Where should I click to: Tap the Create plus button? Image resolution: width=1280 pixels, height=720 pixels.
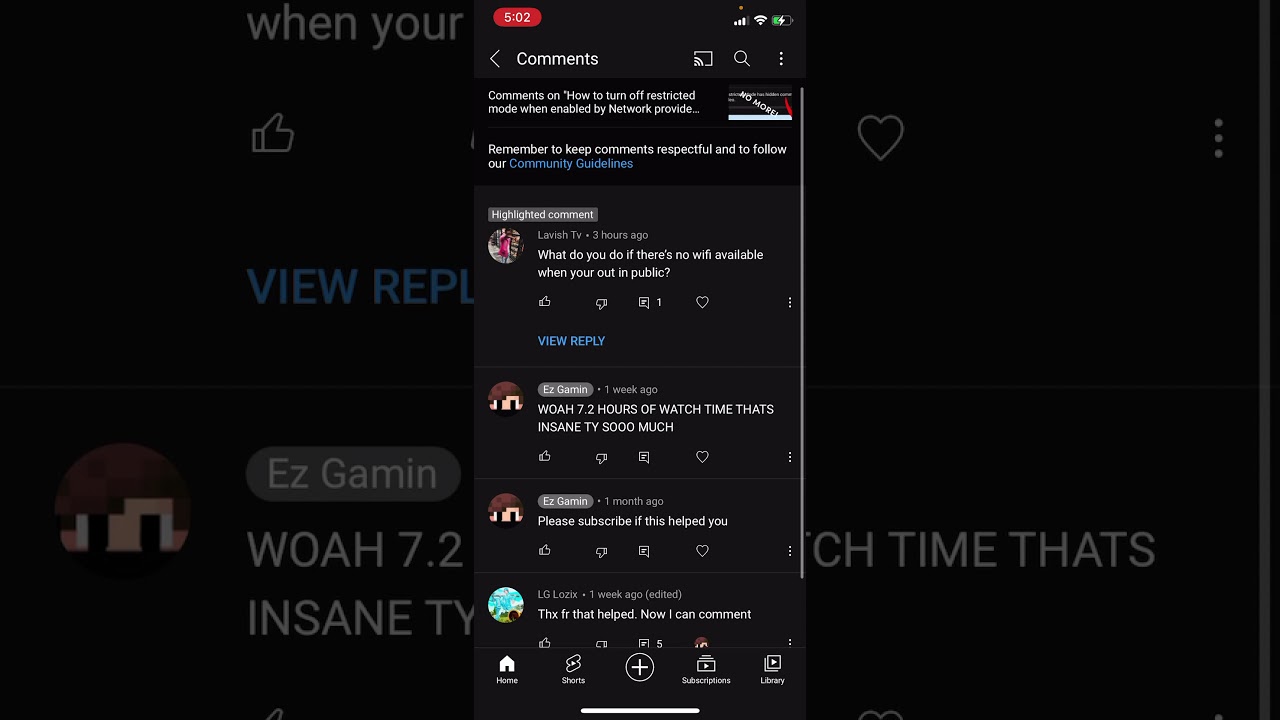coord(640,667)
